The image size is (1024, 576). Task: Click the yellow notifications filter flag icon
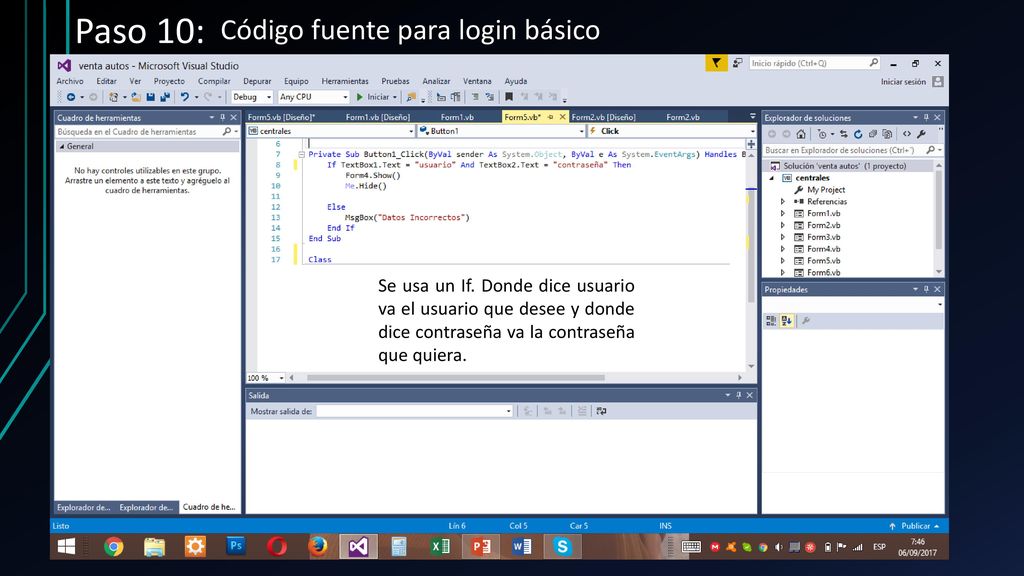coord(716,63)
